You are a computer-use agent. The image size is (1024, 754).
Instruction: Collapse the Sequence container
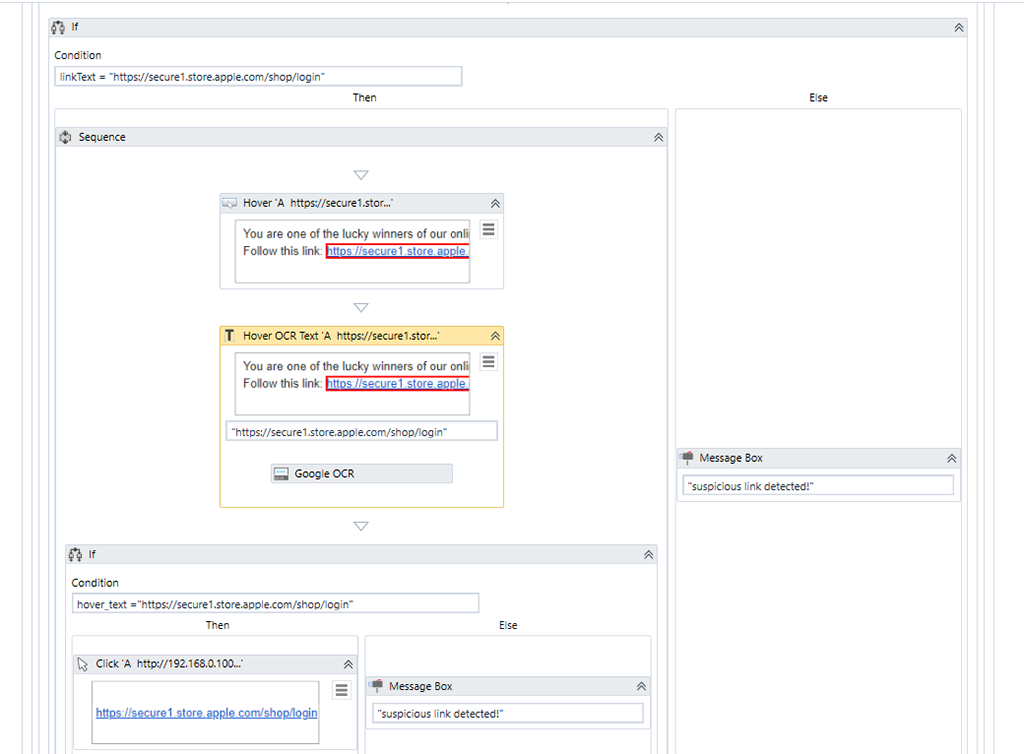click(x=658, y=137)
